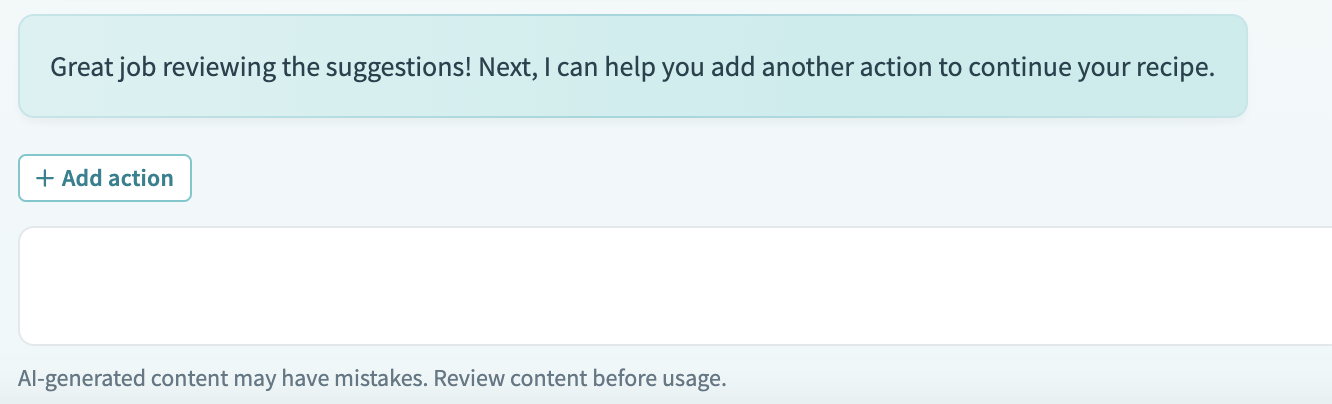Select the teal assistant message bubble
Viewport: 1332px width, 404px height.
(x=632, y=67)
